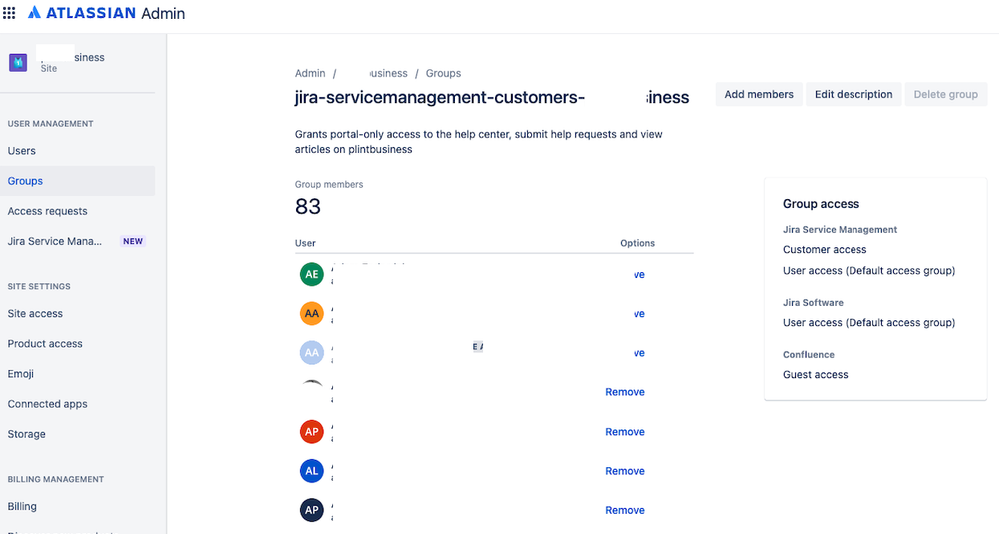
Task: Remove the blue AL user
Action: click(x=625, y=471)
